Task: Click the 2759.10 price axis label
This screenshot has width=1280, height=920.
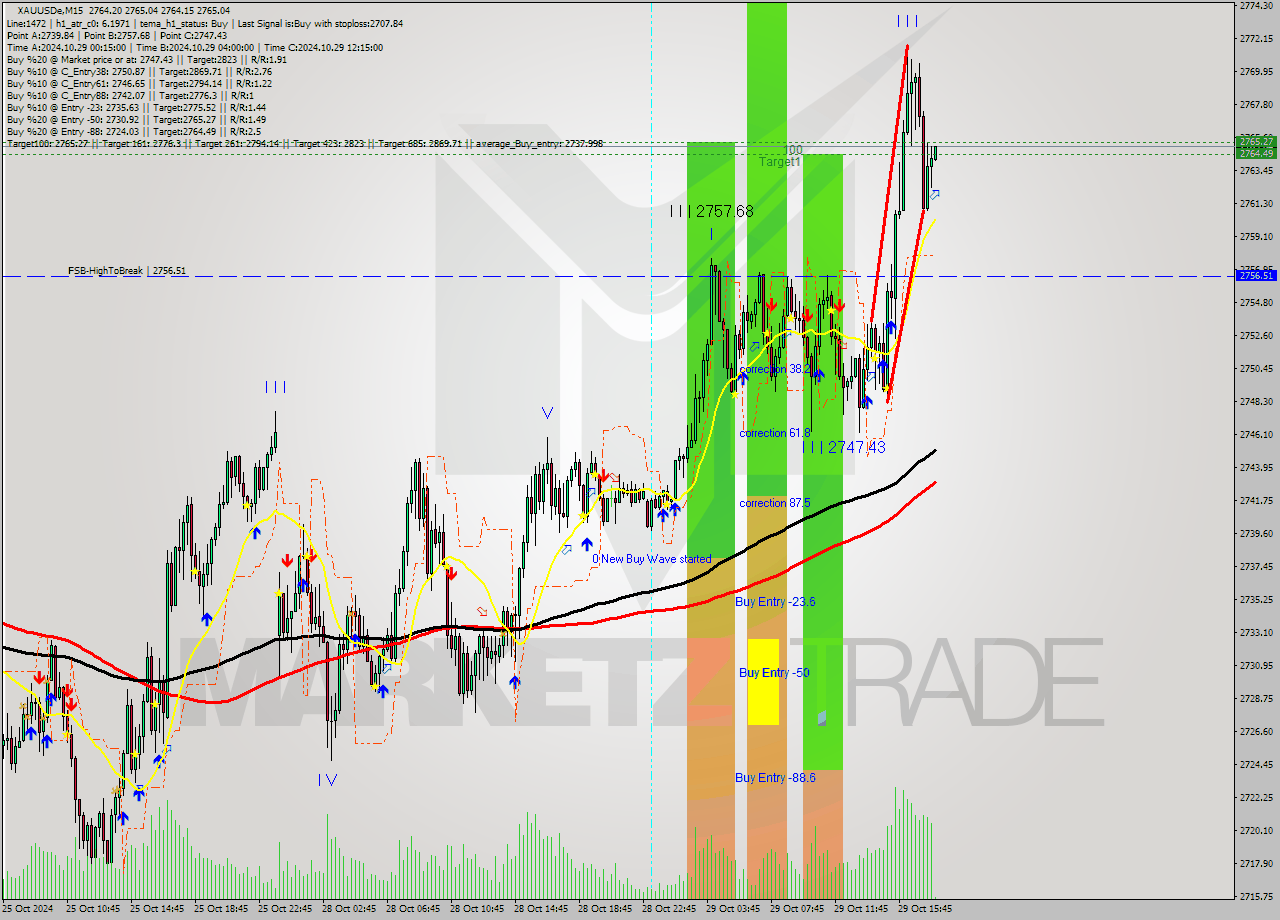Action: point(1256,237)
